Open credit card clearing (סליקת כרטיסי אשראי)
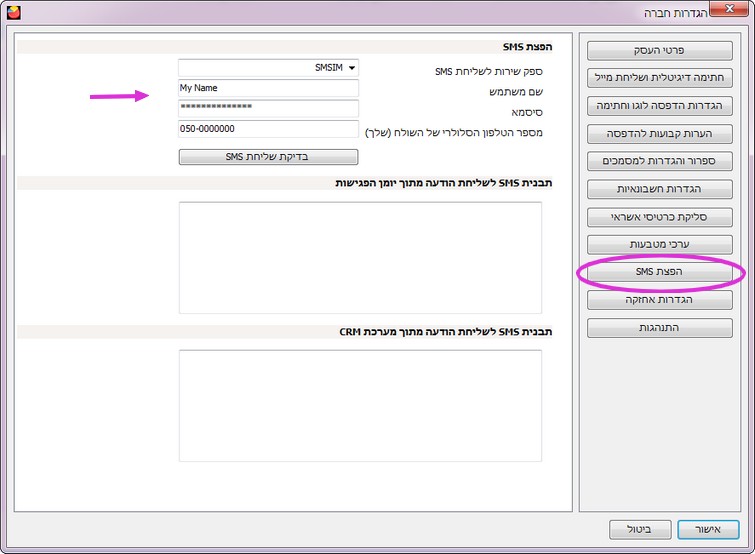This screenshot has width=755, height=554. click(x=659, y=217)
